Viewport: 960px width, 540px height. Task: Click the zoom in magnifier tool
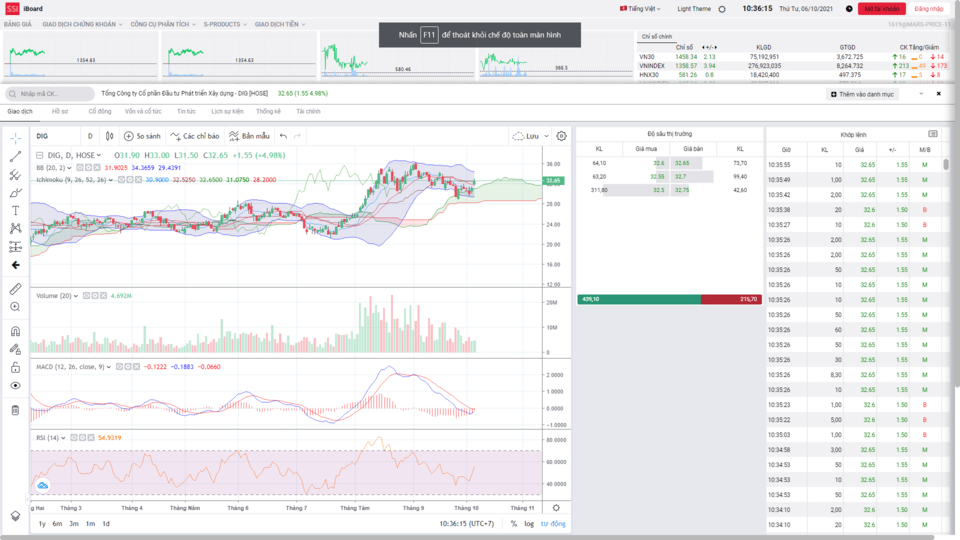[15, 307]
